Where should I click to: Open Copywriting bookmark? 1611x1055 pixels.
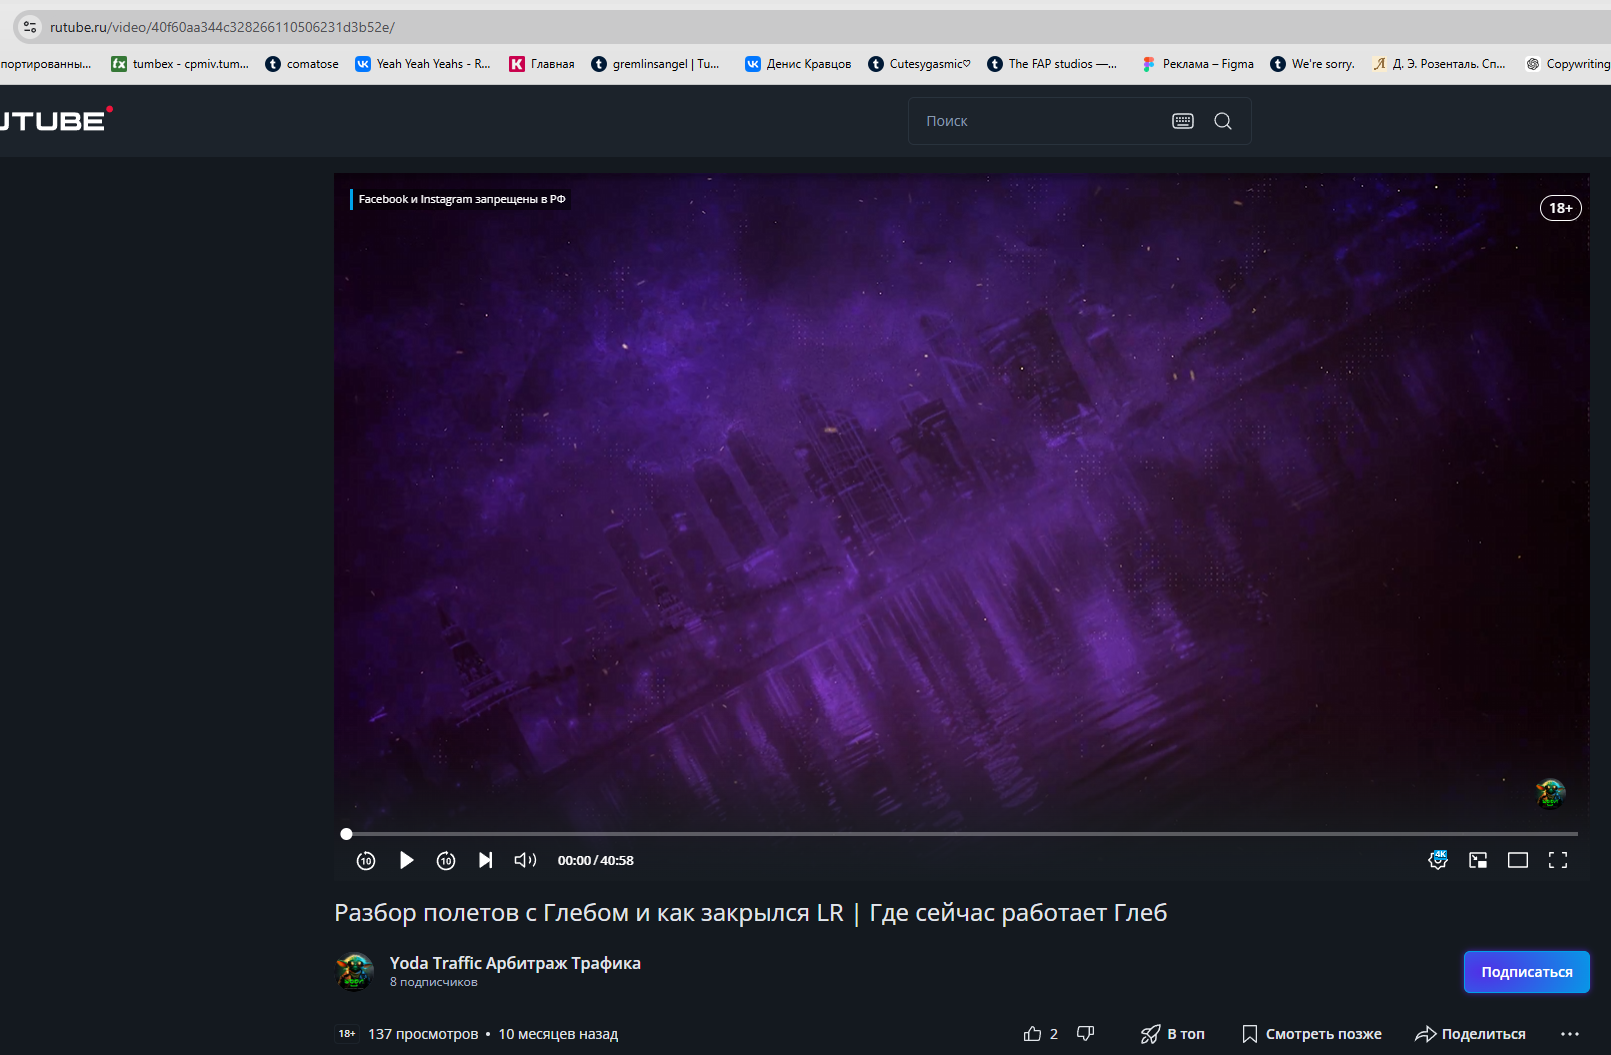(x=1568, y=64)
